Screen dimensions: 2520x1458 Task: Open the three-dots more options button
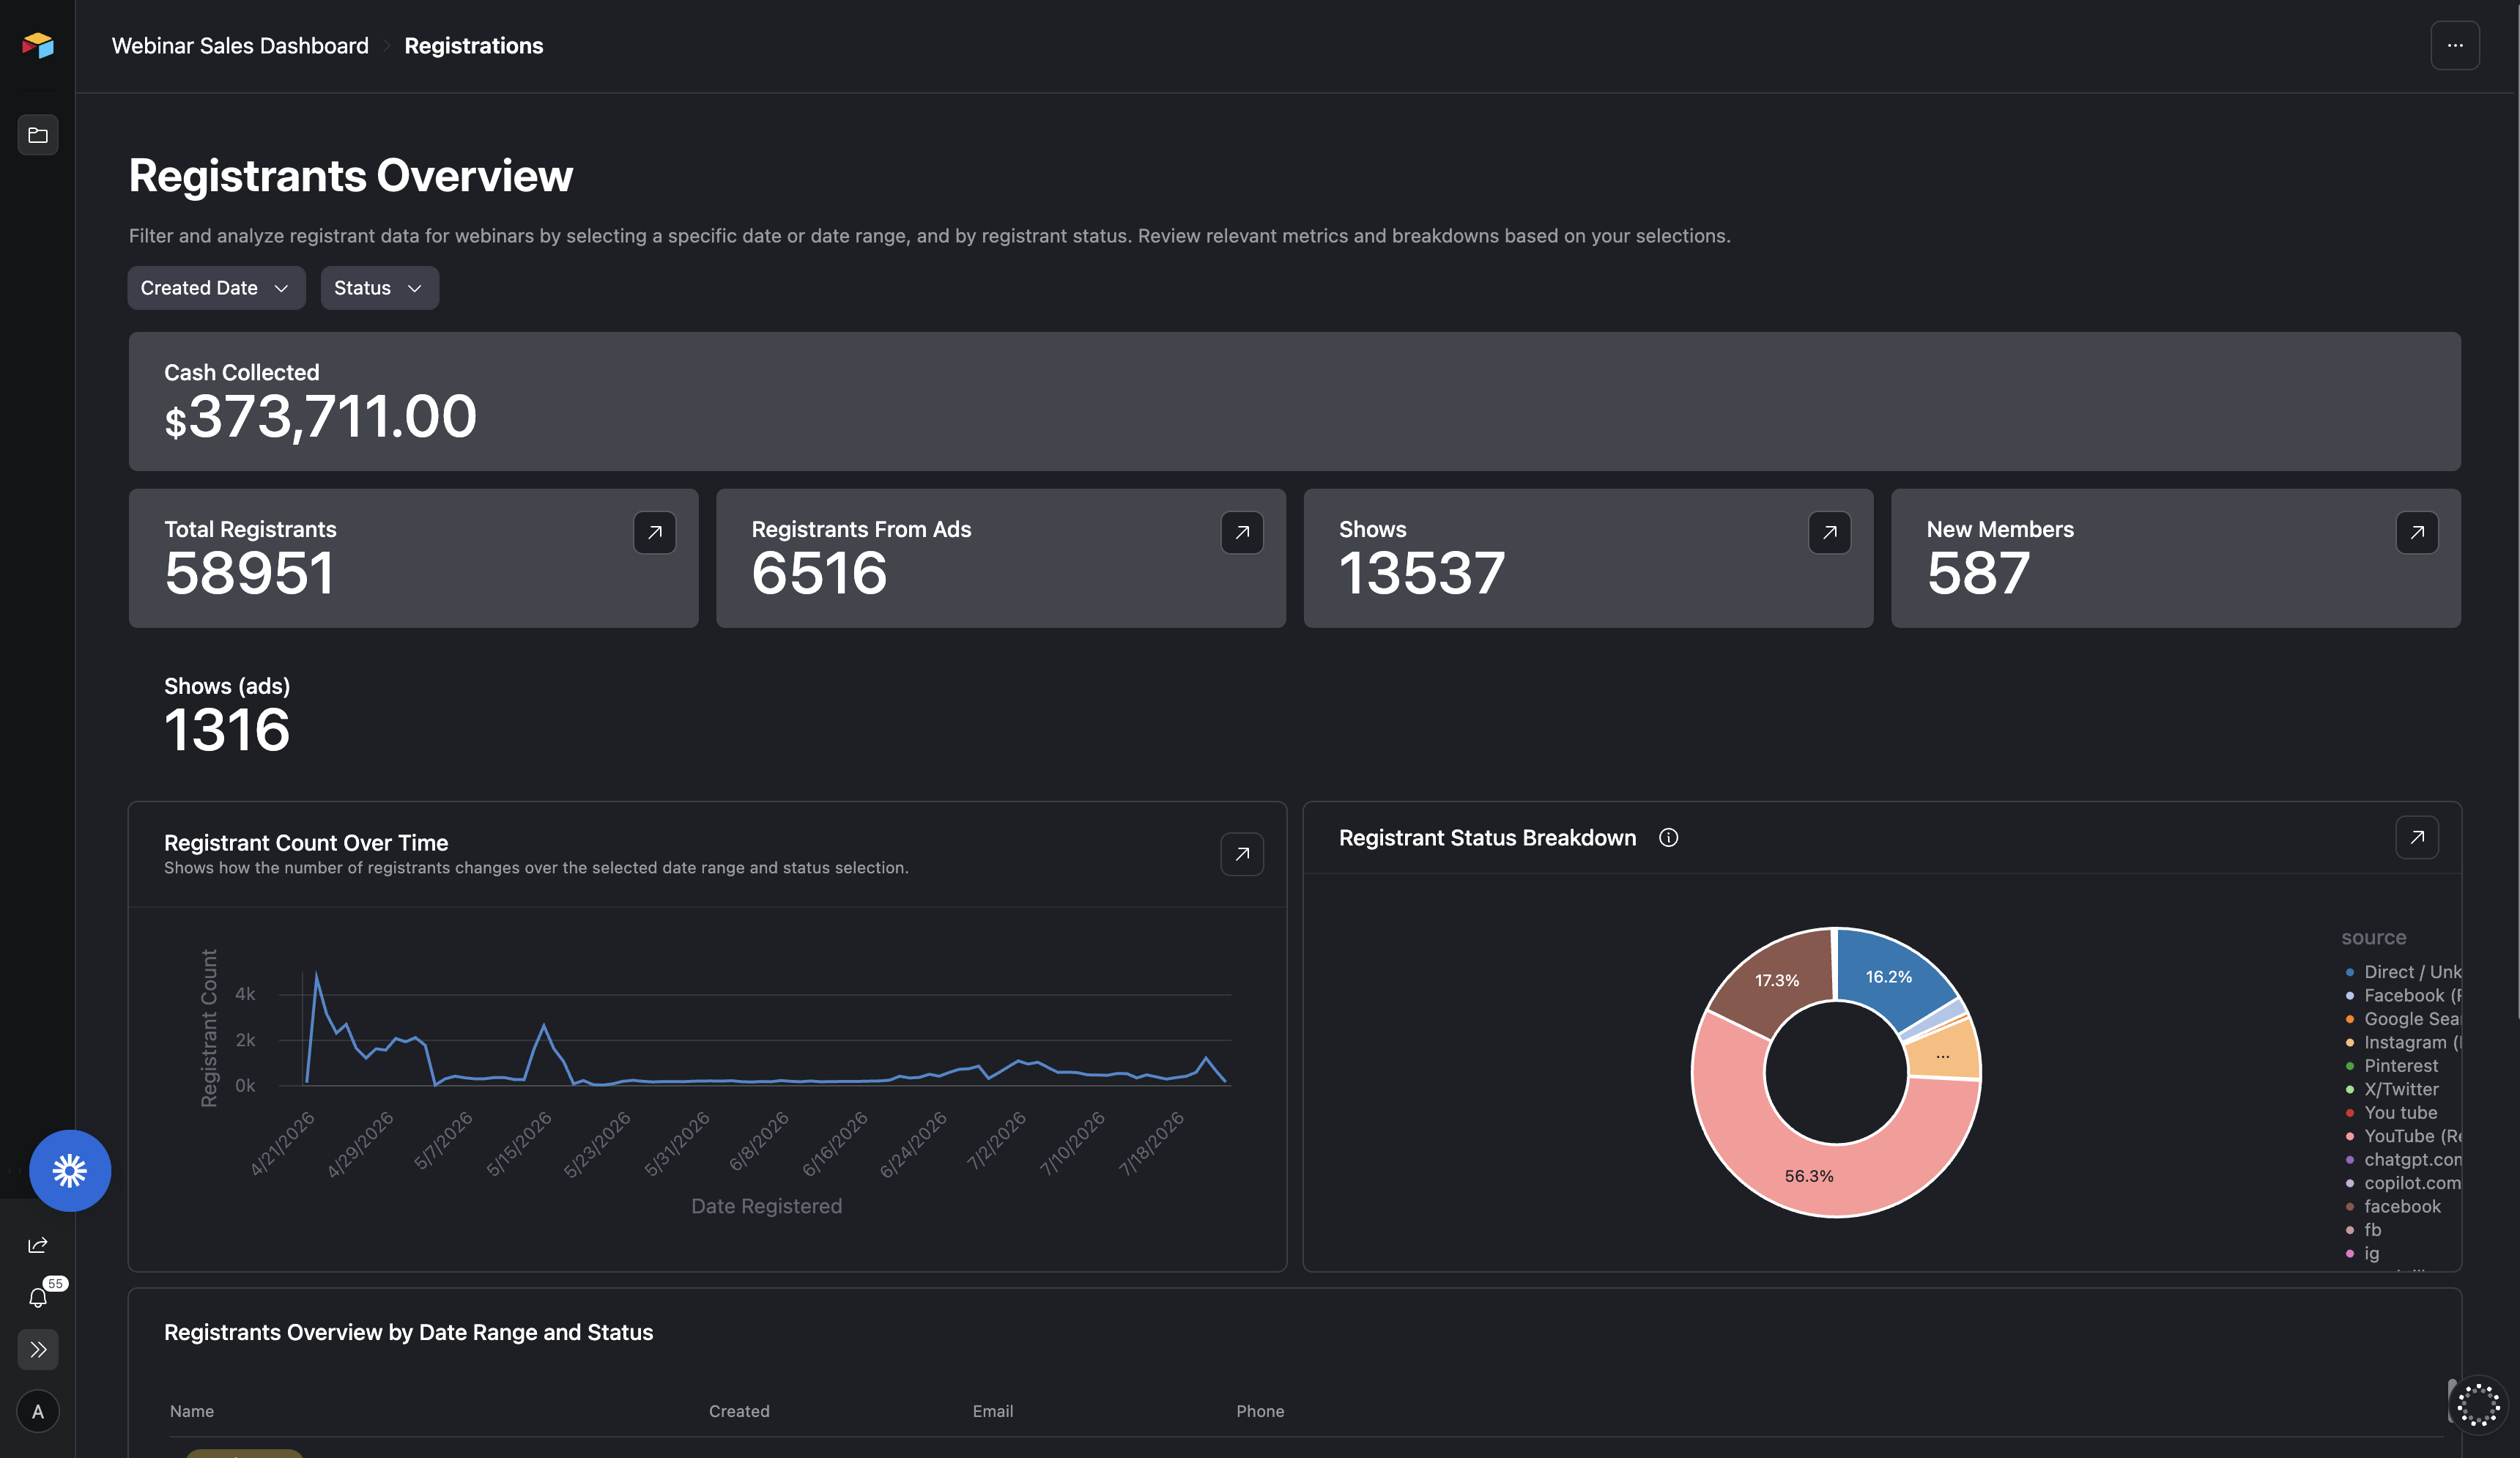(2455, 46)
